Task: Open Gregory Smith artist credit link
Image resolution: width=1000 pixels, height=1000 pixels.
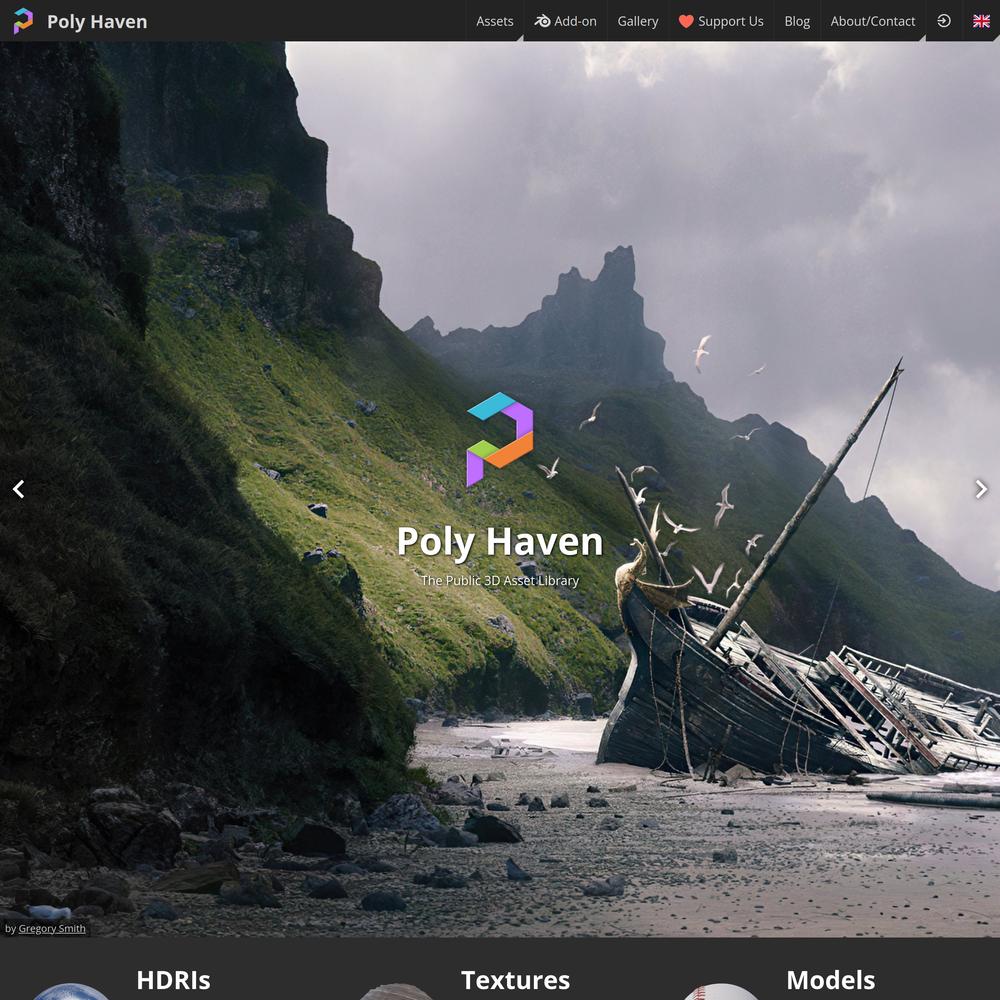Action: point(52,929)
